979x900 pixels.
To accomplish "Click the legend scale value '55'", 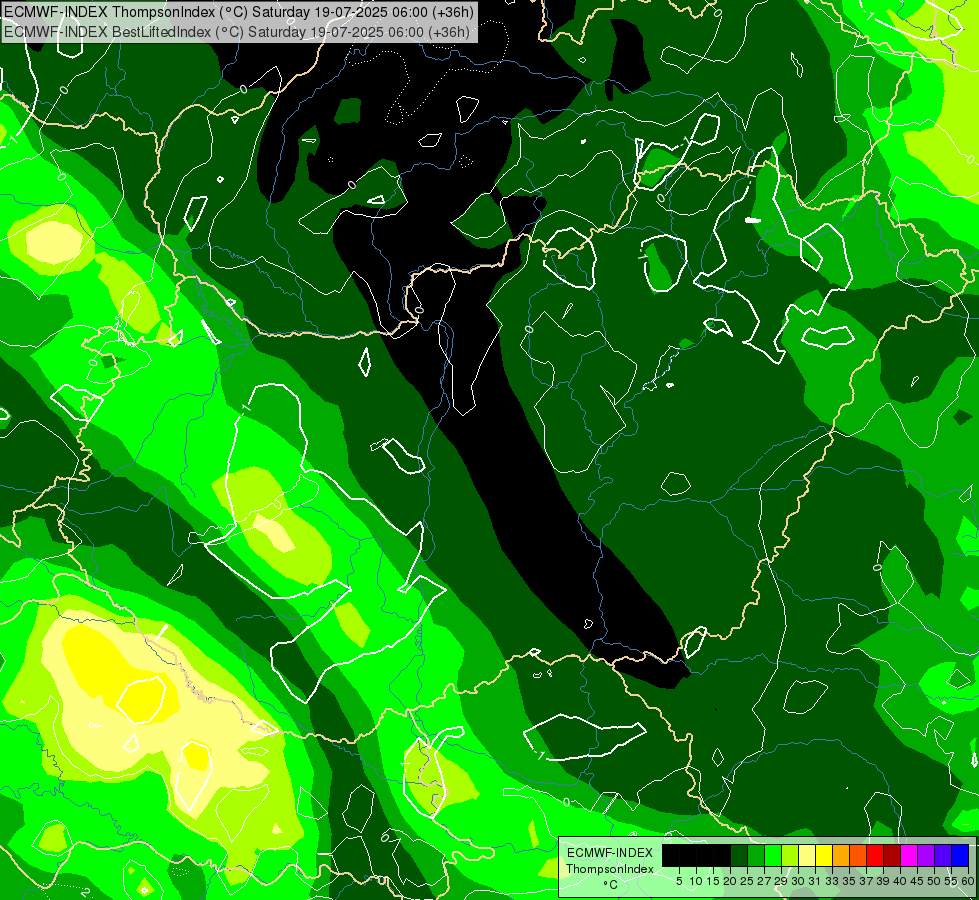I will [951, 881].
